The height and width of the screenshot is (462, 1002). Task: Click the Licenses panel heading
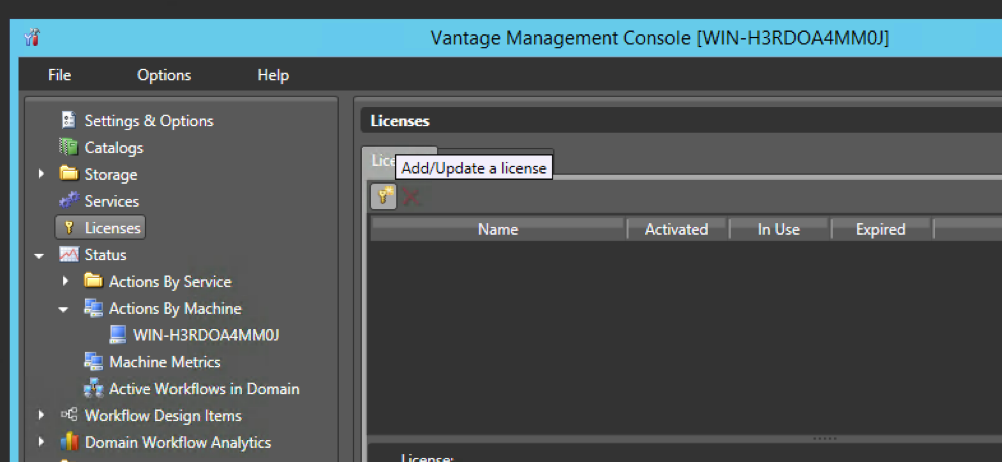[400, 121]
